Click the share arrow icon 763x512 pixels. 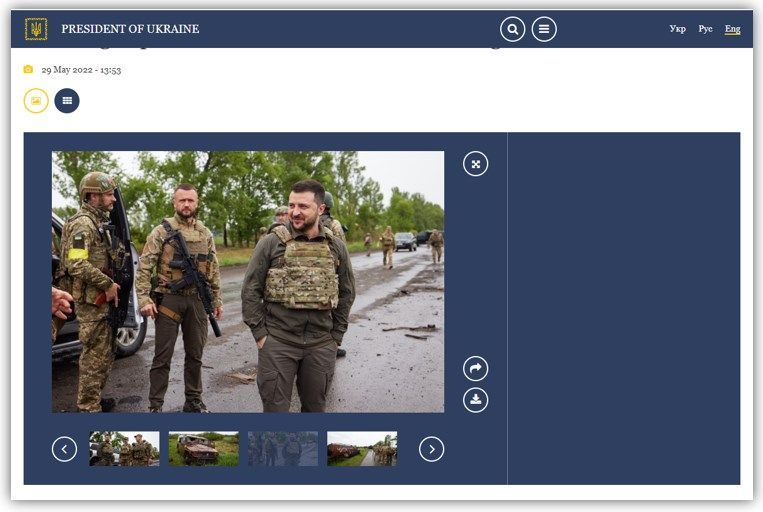pos(476,369)
